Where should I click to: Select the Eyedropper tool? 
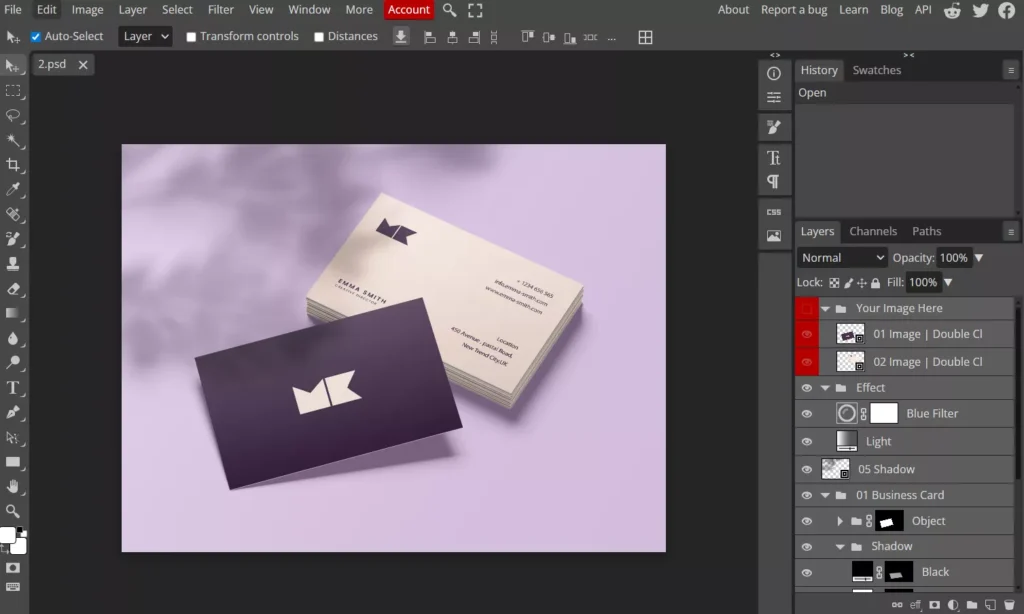pyautogui.click(x=12, y=189)
